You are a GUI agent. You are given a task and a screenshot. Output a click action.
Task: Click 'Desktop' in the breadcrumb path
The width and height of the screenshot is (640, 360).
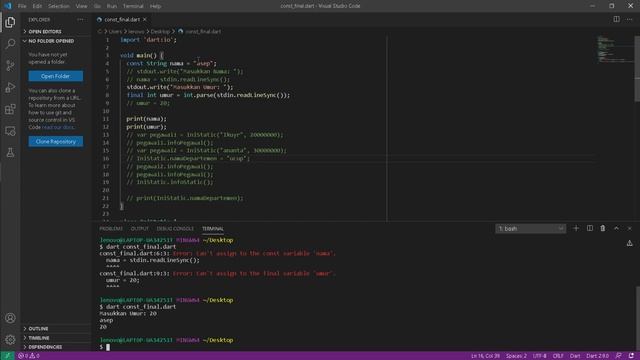click(x=160, y=31)
